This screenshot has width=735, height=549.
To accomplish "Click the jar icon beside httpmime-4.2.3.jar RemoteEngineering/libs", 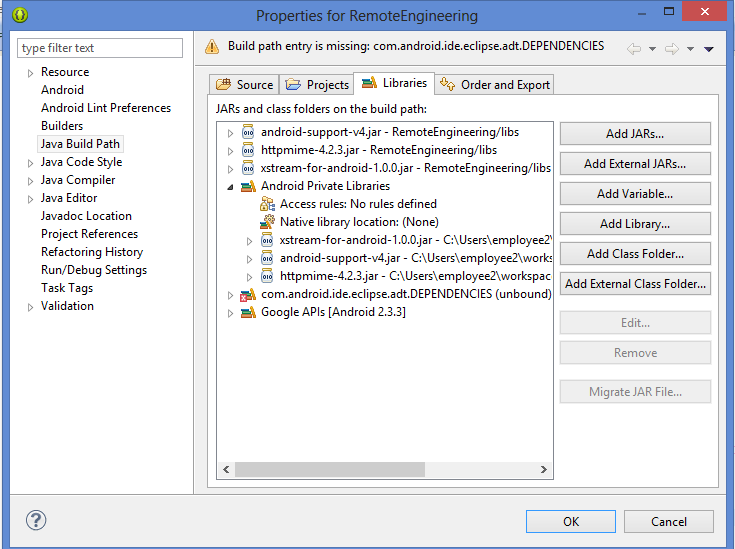I will tap(248, 150).
